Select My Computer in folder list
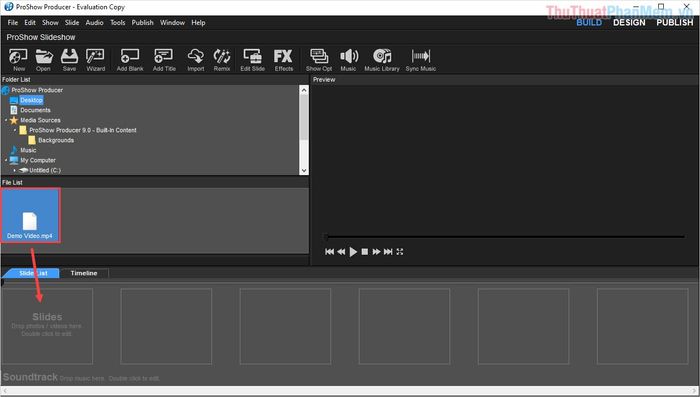Screen dimensions: 700x397 [38, 160]
